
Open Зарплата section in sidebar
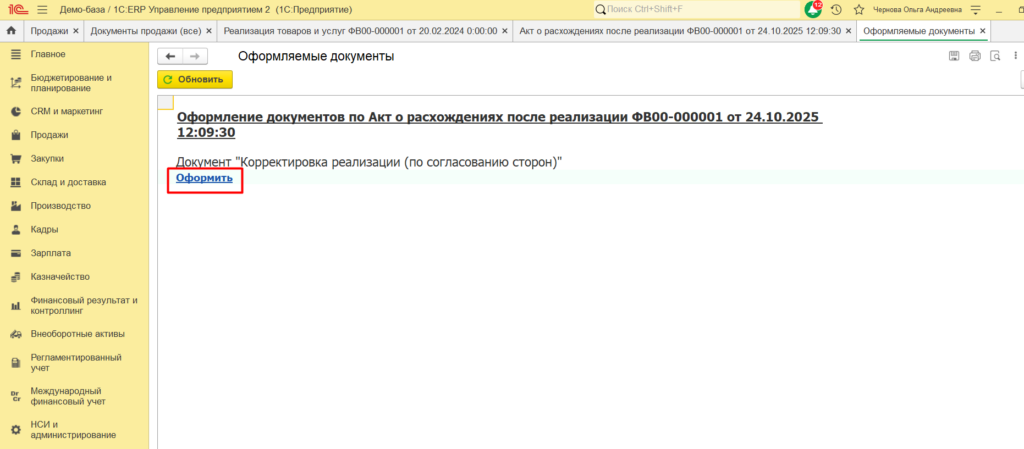(x=74, y=253)
